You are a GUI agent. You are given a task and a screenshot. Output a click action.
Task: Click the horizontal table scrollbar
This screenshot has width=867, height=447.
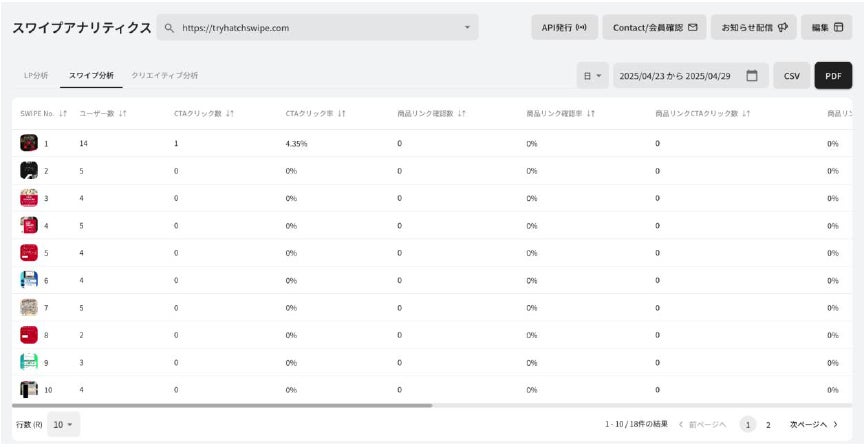pos(222,405)
